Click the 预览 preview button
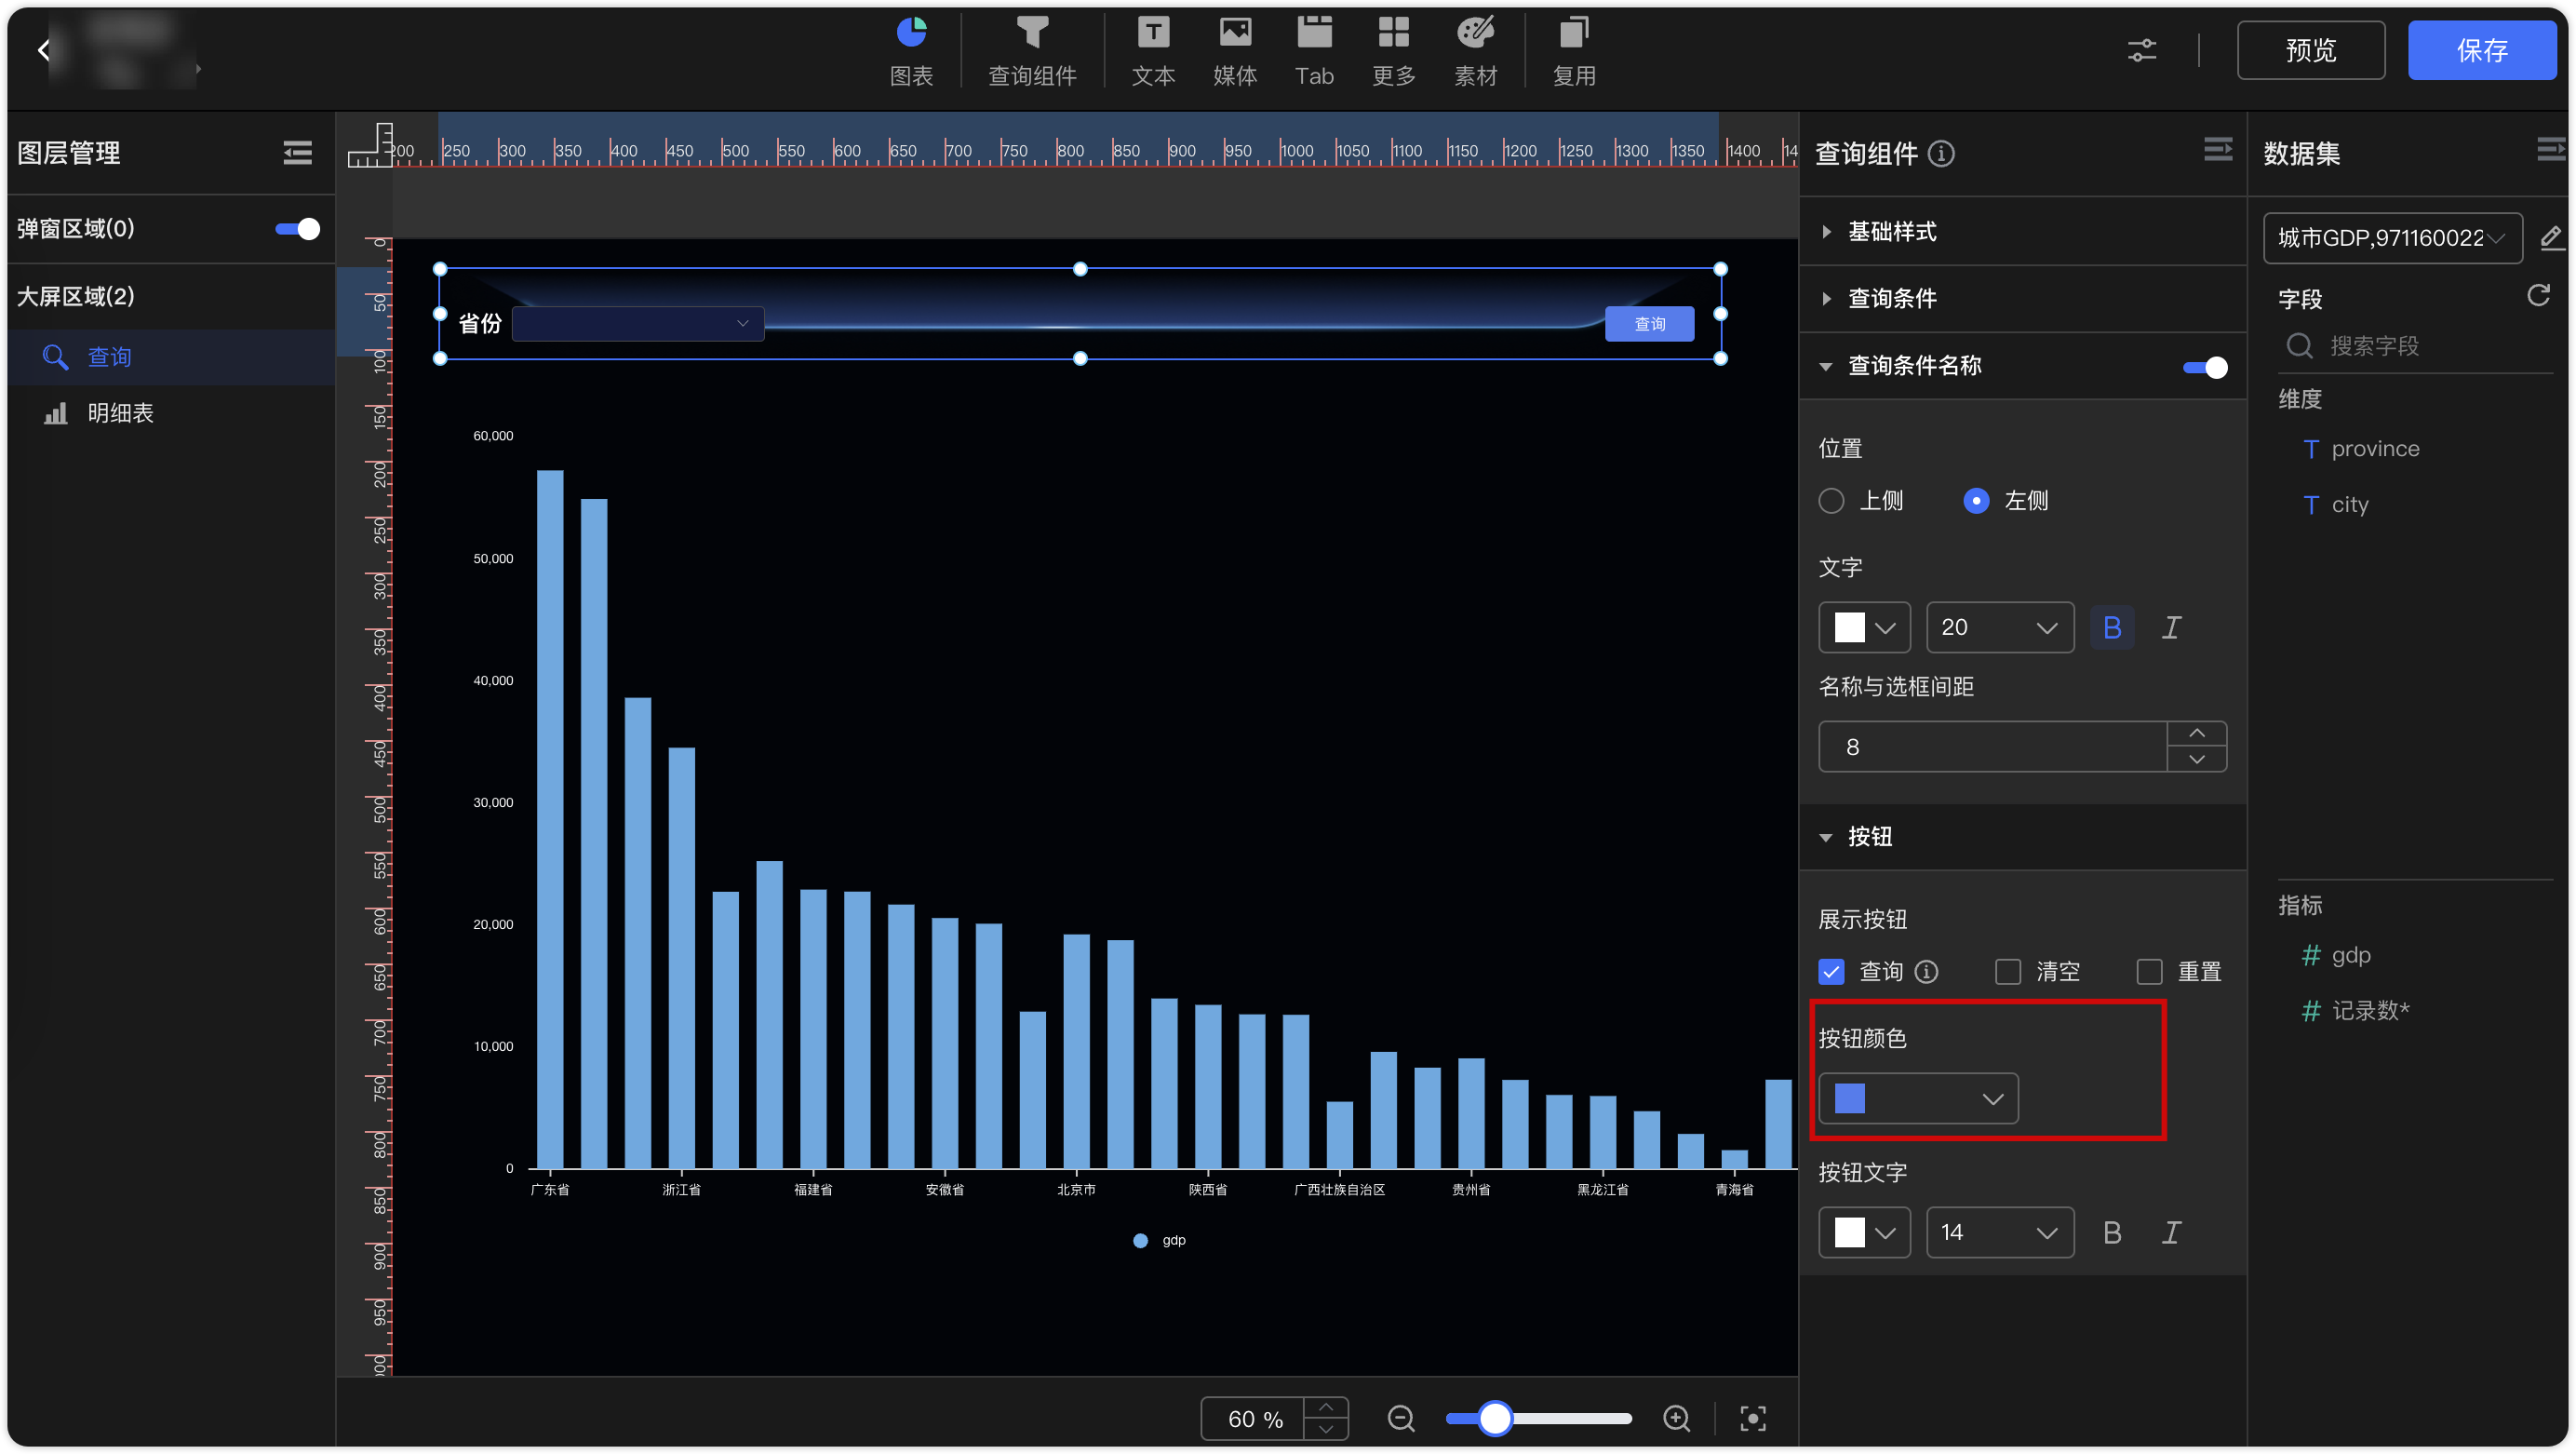Viewport: 2576px width, 1454px height. 2310,50
